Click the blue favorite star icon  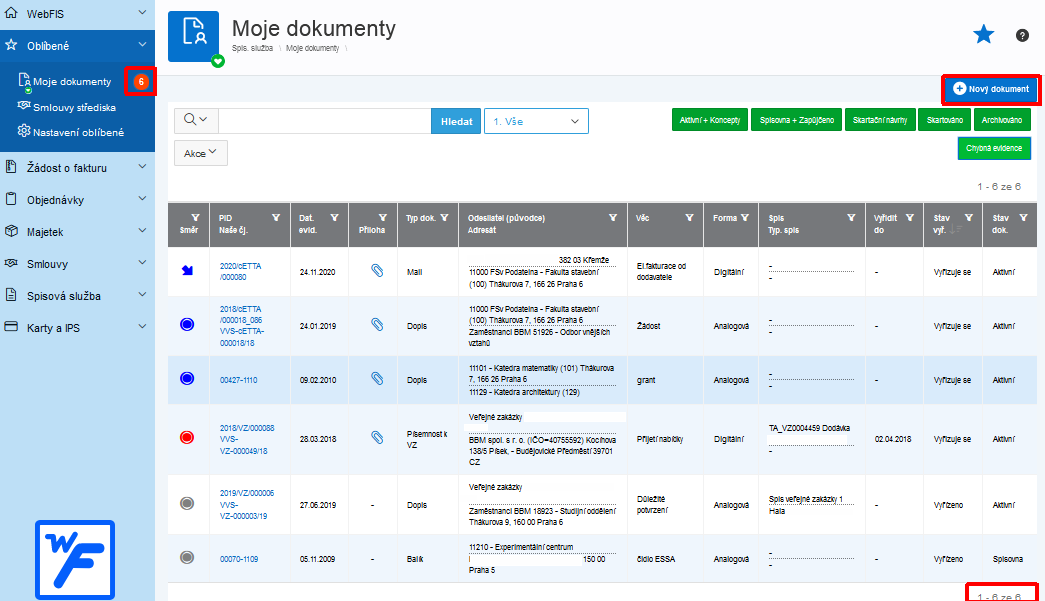983,35
